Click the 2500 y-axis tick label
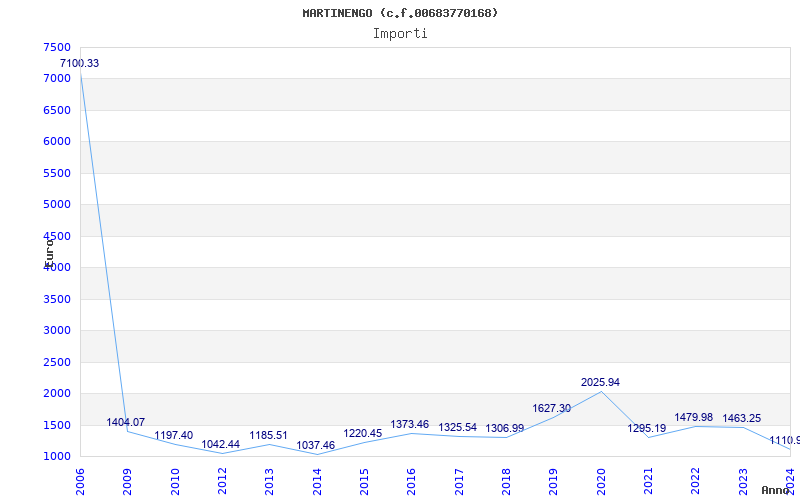The width and height of the screenshot is (800, 500). click(57, 362)
